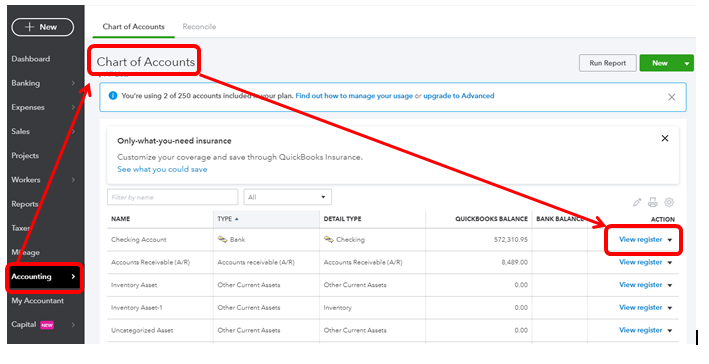Image resolution: width=709 pixels, height=364 pixels.
Task: Click the blue info icon in the usage banner
Action: [x=113, y=96]
